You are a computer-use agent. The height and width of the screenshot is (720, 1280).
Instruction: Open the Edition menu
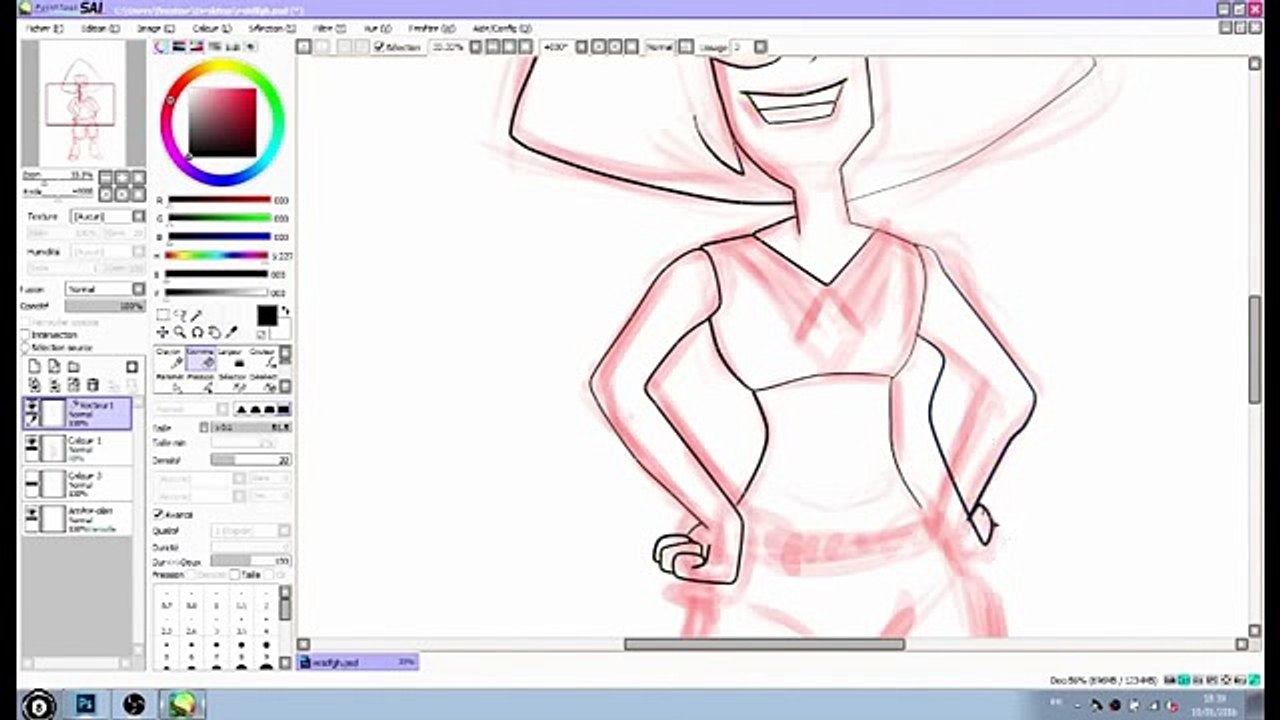[100, 29]
